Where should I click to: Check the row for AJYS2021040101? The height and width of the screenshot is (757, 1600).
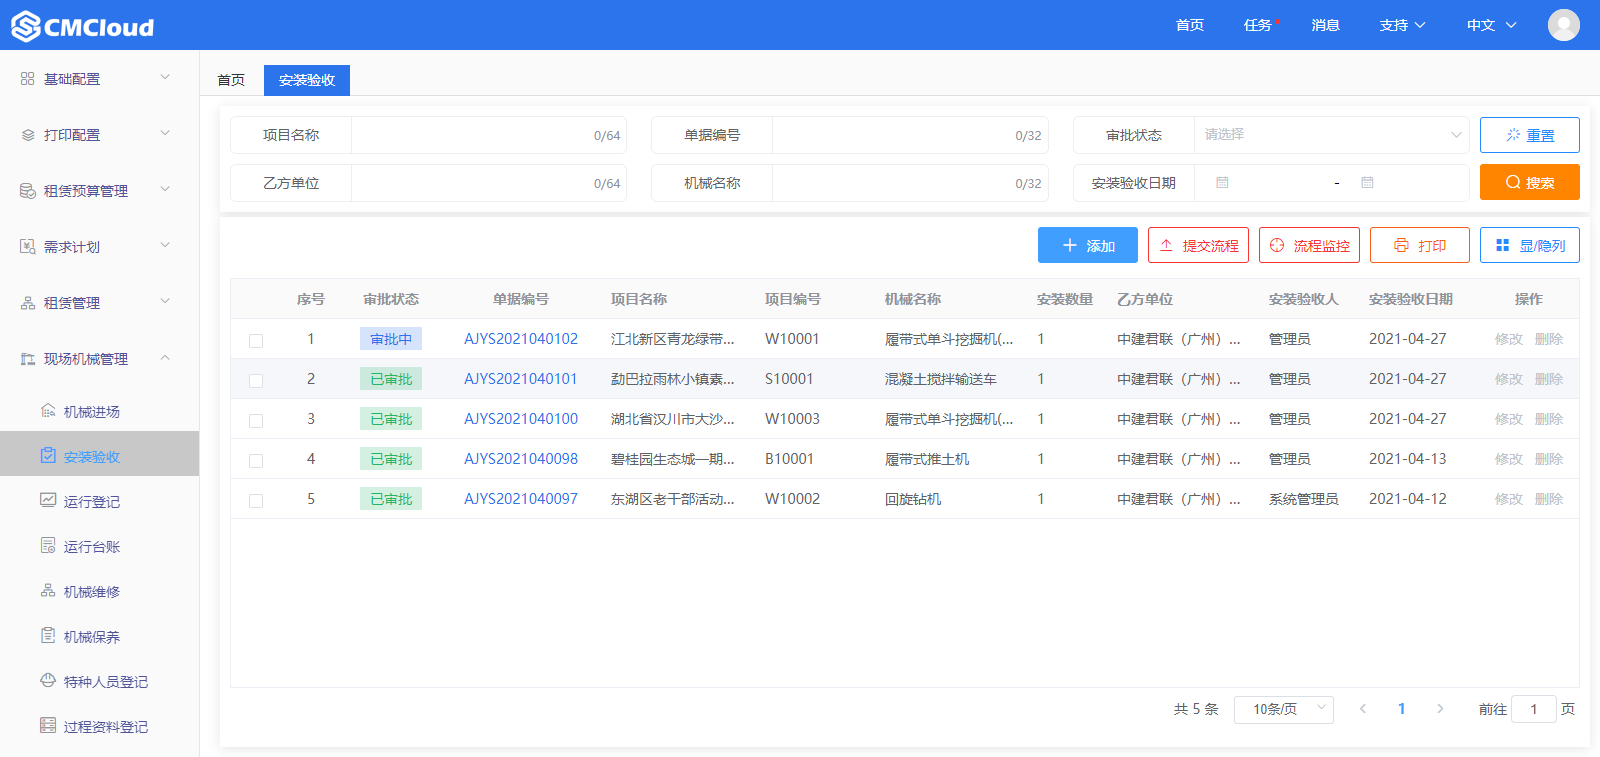point(256,380)
